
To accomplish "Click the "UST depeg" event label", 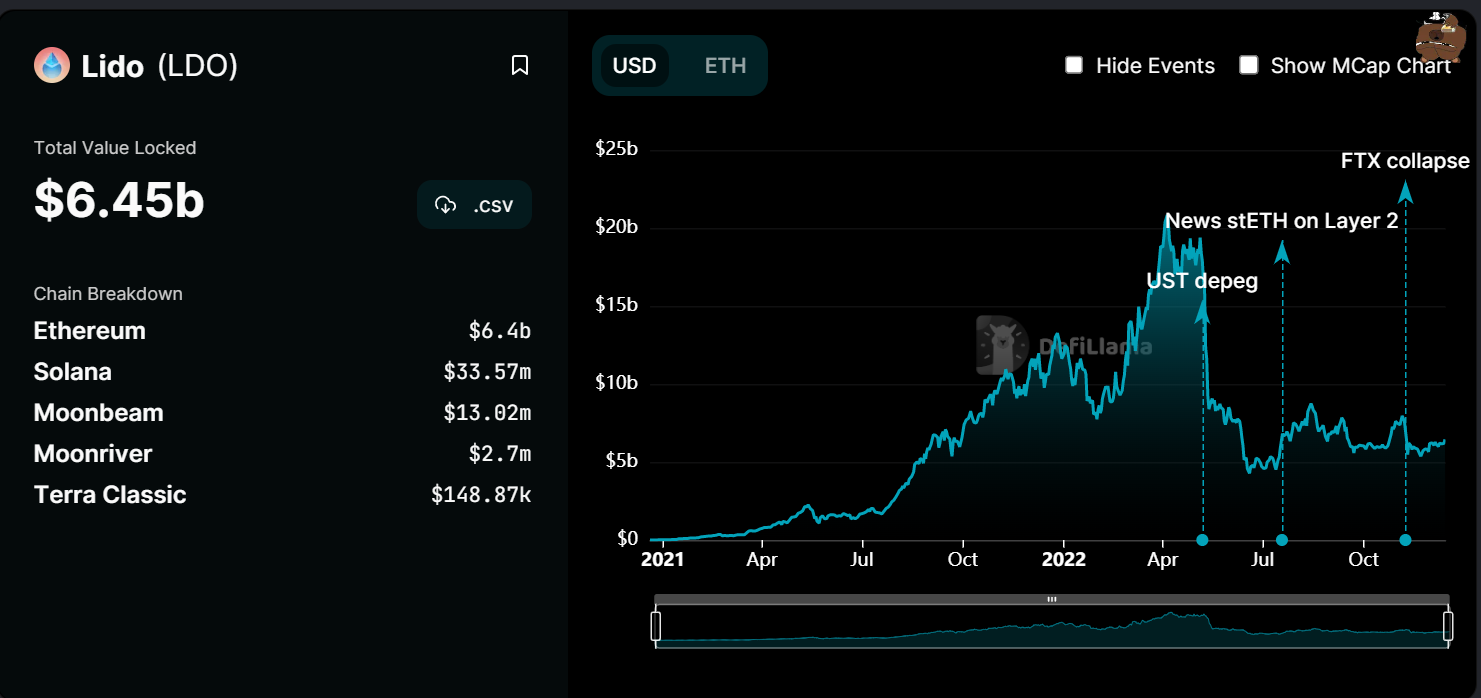I will [1202, 281].
